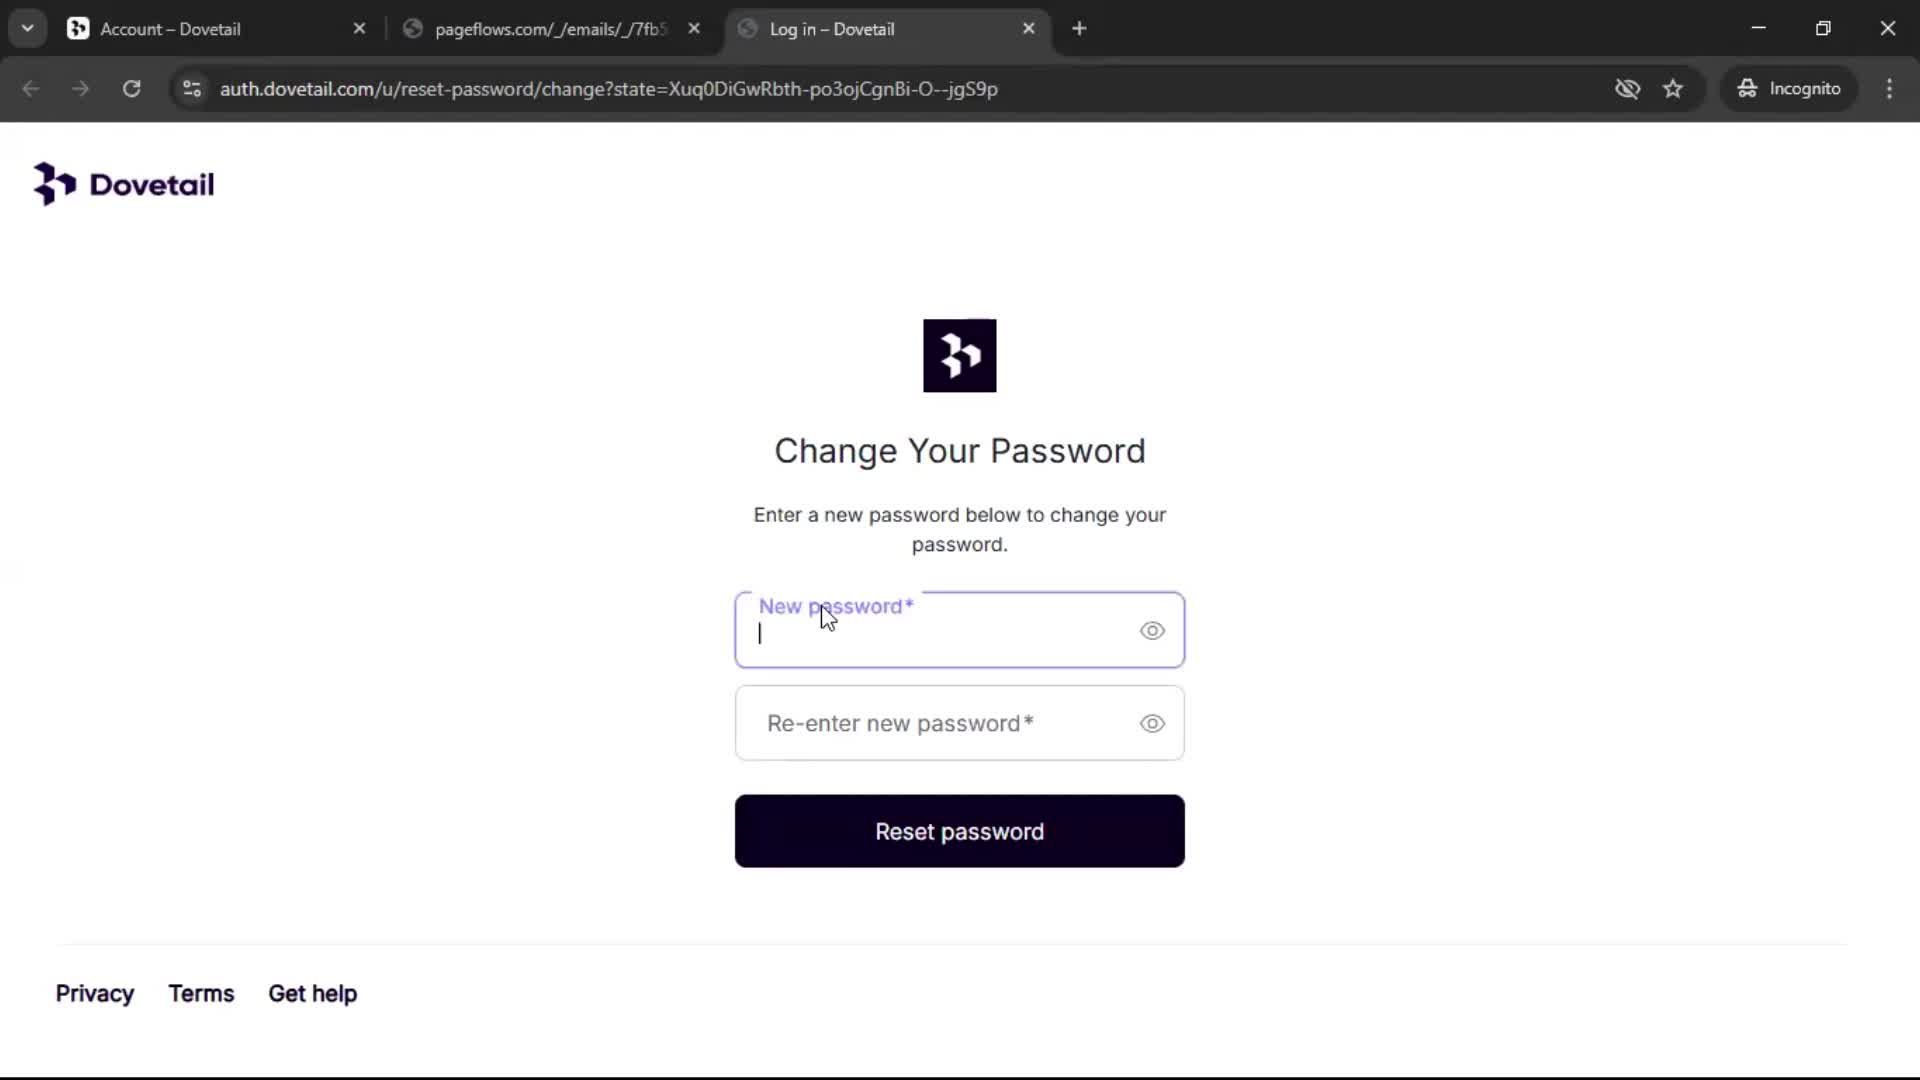Open the Privacy link in footer

coord(95,994)
